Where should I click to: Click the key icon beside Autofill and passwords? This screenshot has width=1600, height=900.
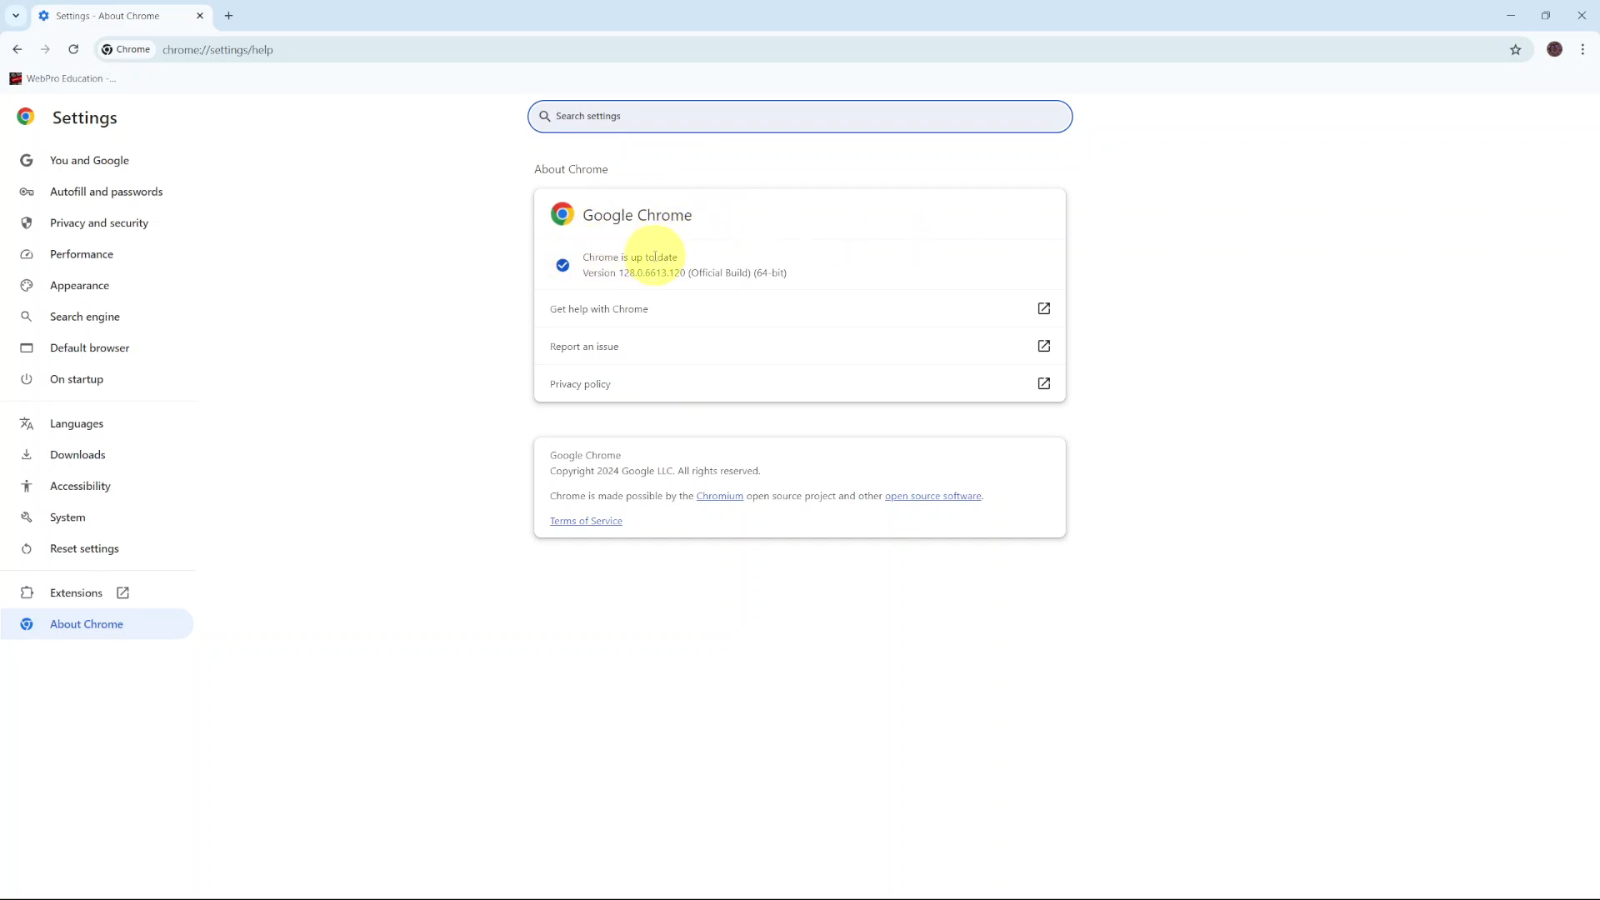point(27,192)
